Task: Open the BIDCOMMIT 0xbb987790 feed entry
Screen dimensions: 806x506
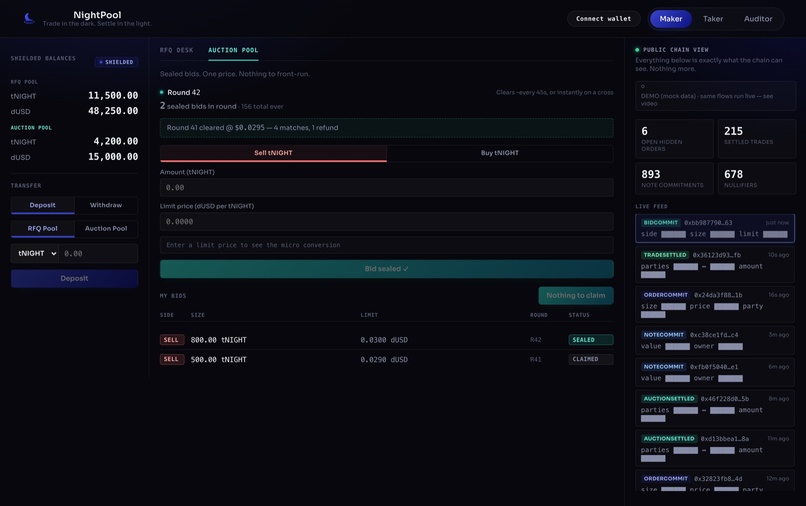Action: 715,228
